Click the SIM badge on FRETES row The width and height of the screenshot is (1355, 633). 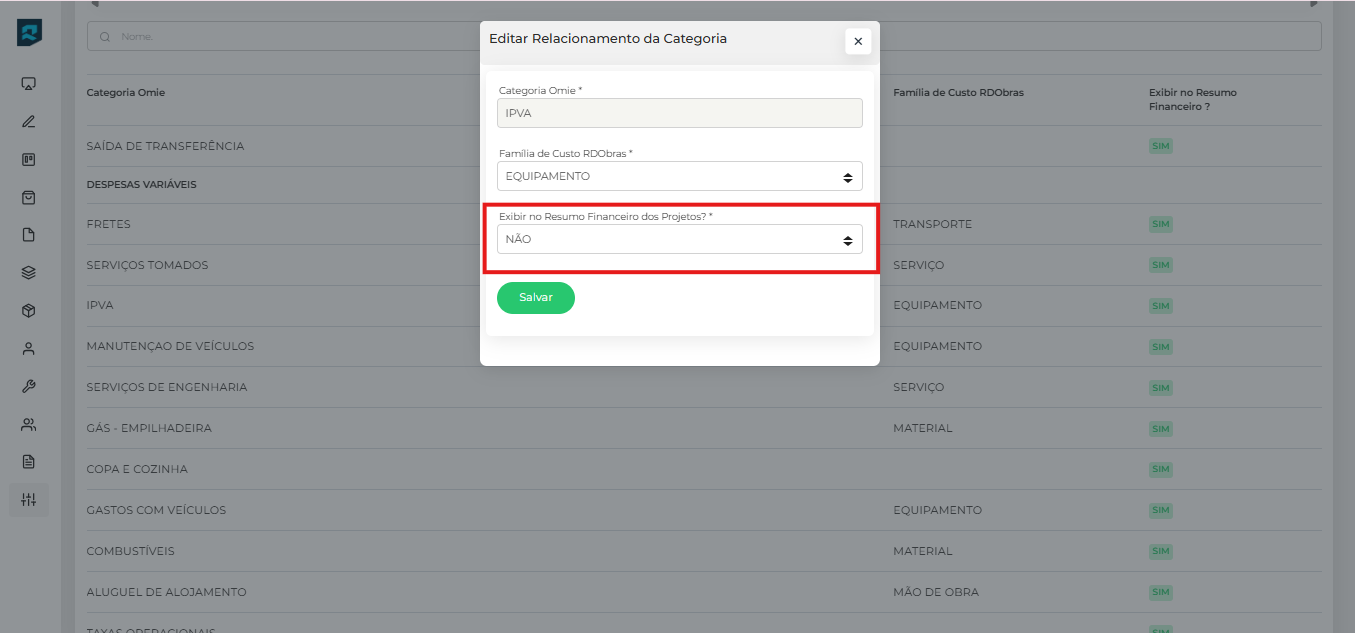pos(1160,224)
